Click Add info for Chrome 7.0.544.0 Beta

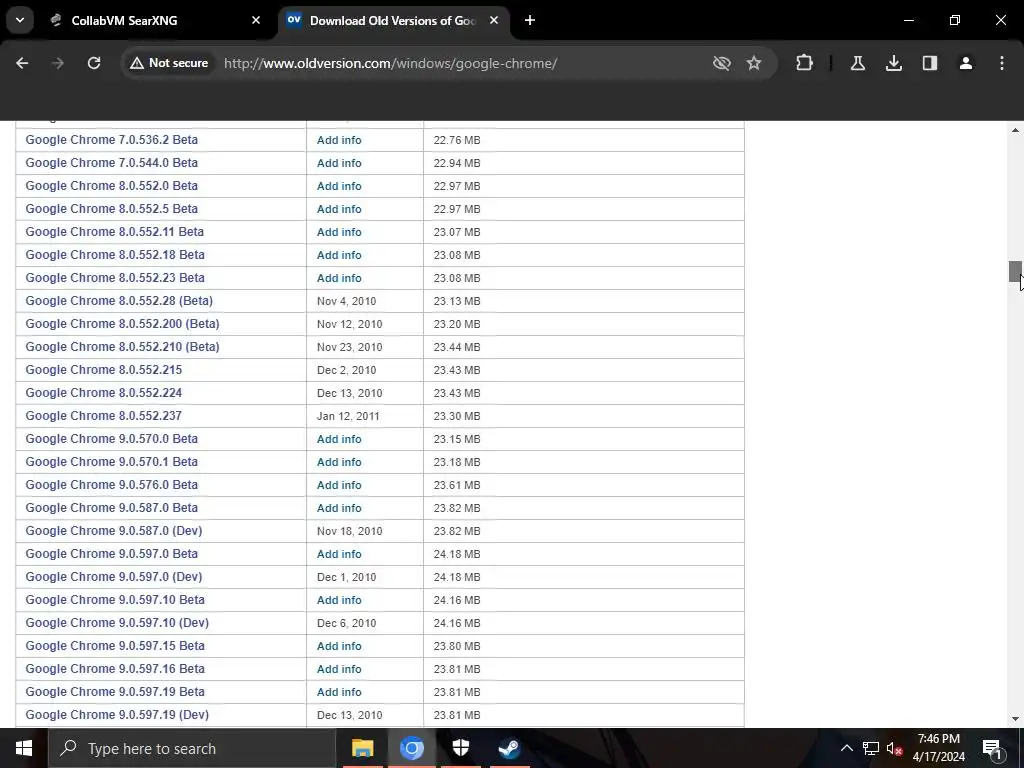339,163
